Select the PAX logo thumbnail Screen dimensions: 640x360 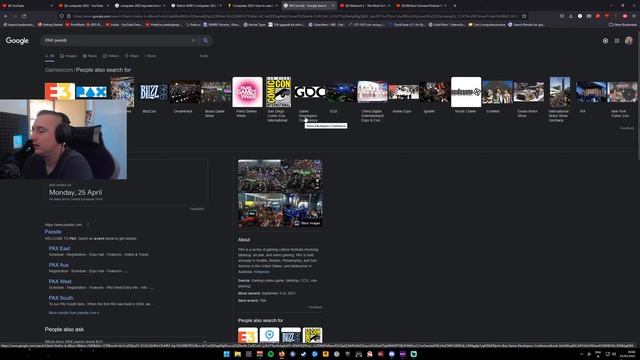91,92
